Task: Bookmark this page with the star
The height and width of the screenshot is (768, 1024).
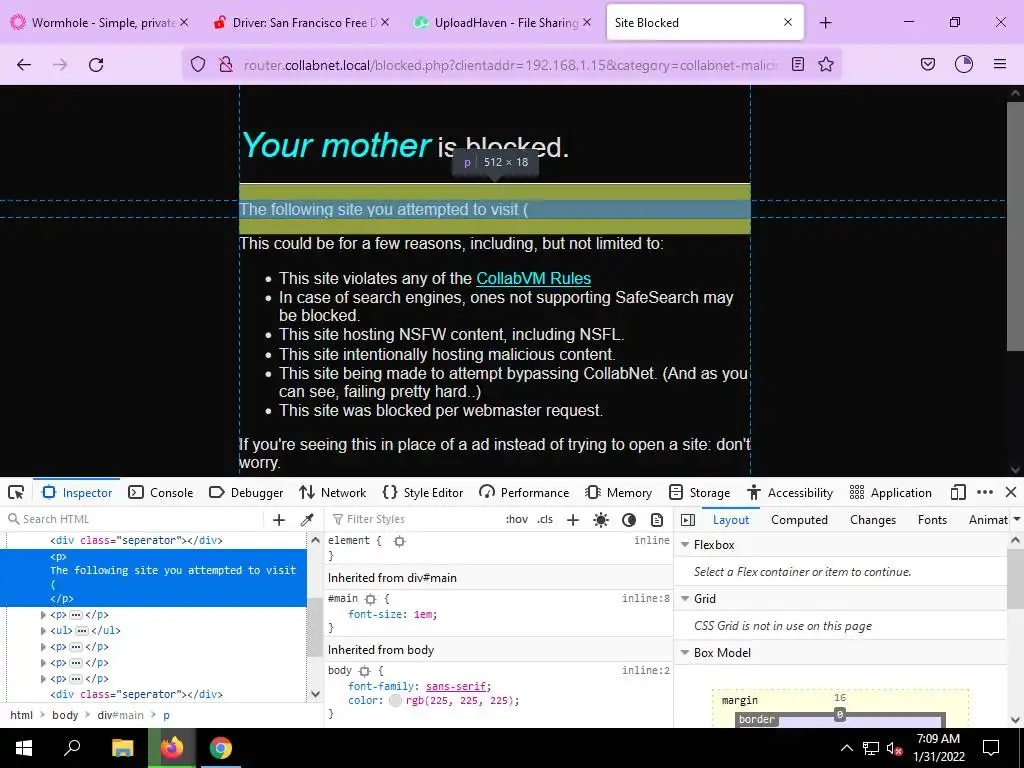Action: (826, 64)
